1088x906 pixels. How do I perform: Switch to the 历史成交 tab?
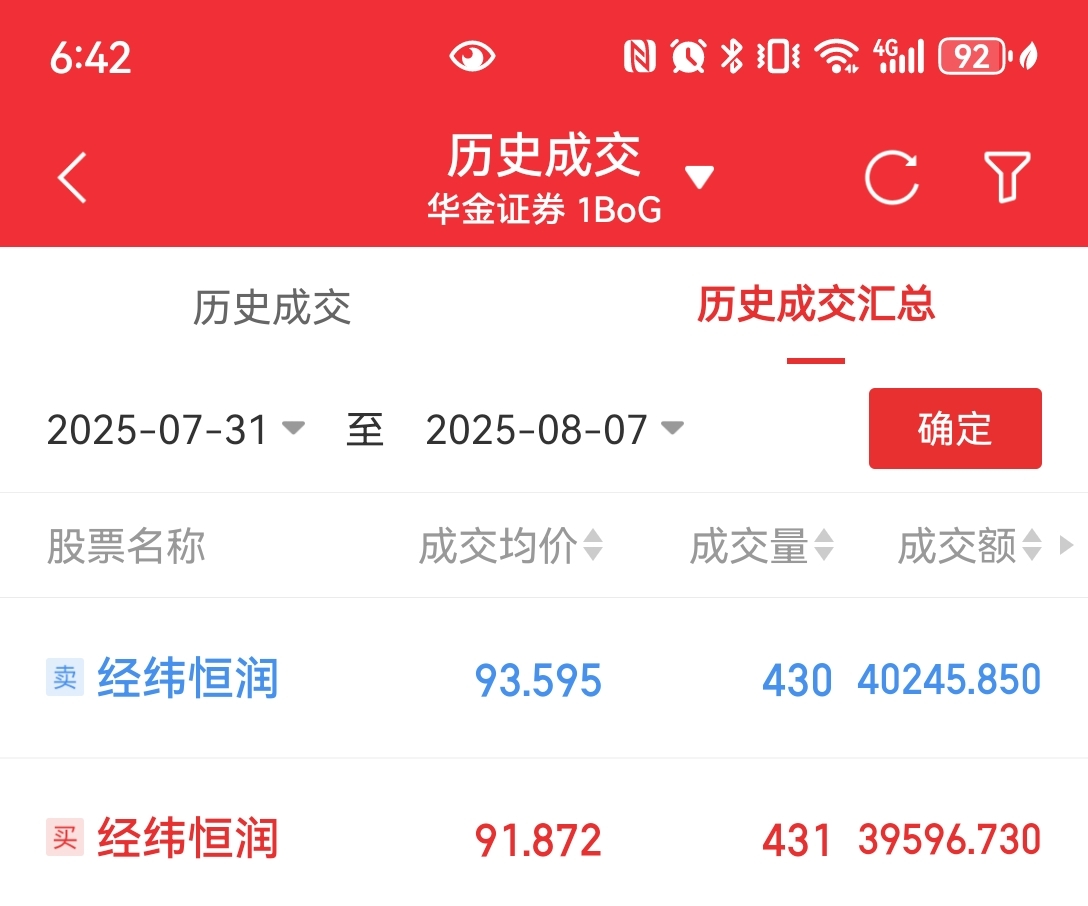[271, 307]
